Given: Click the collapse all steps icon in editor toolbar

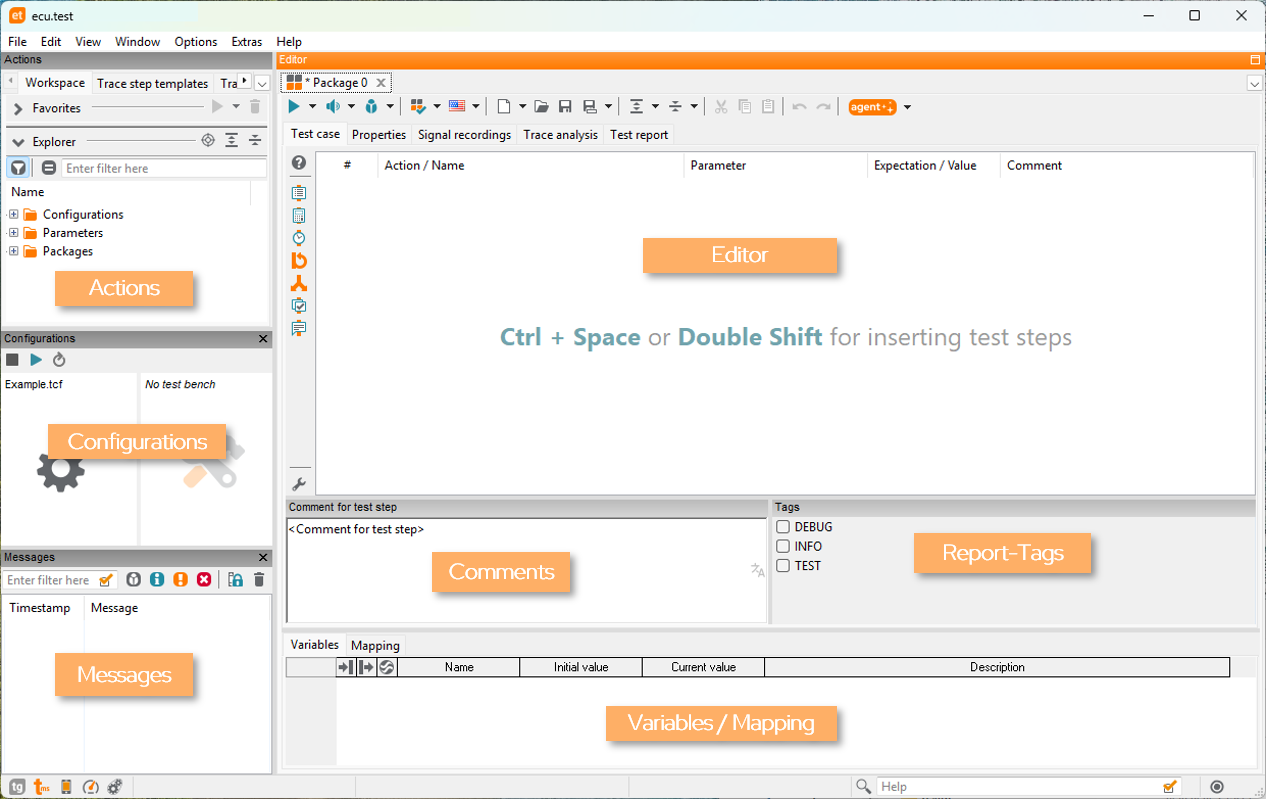Looking at the screenshot, I should [x=675, y=106].
